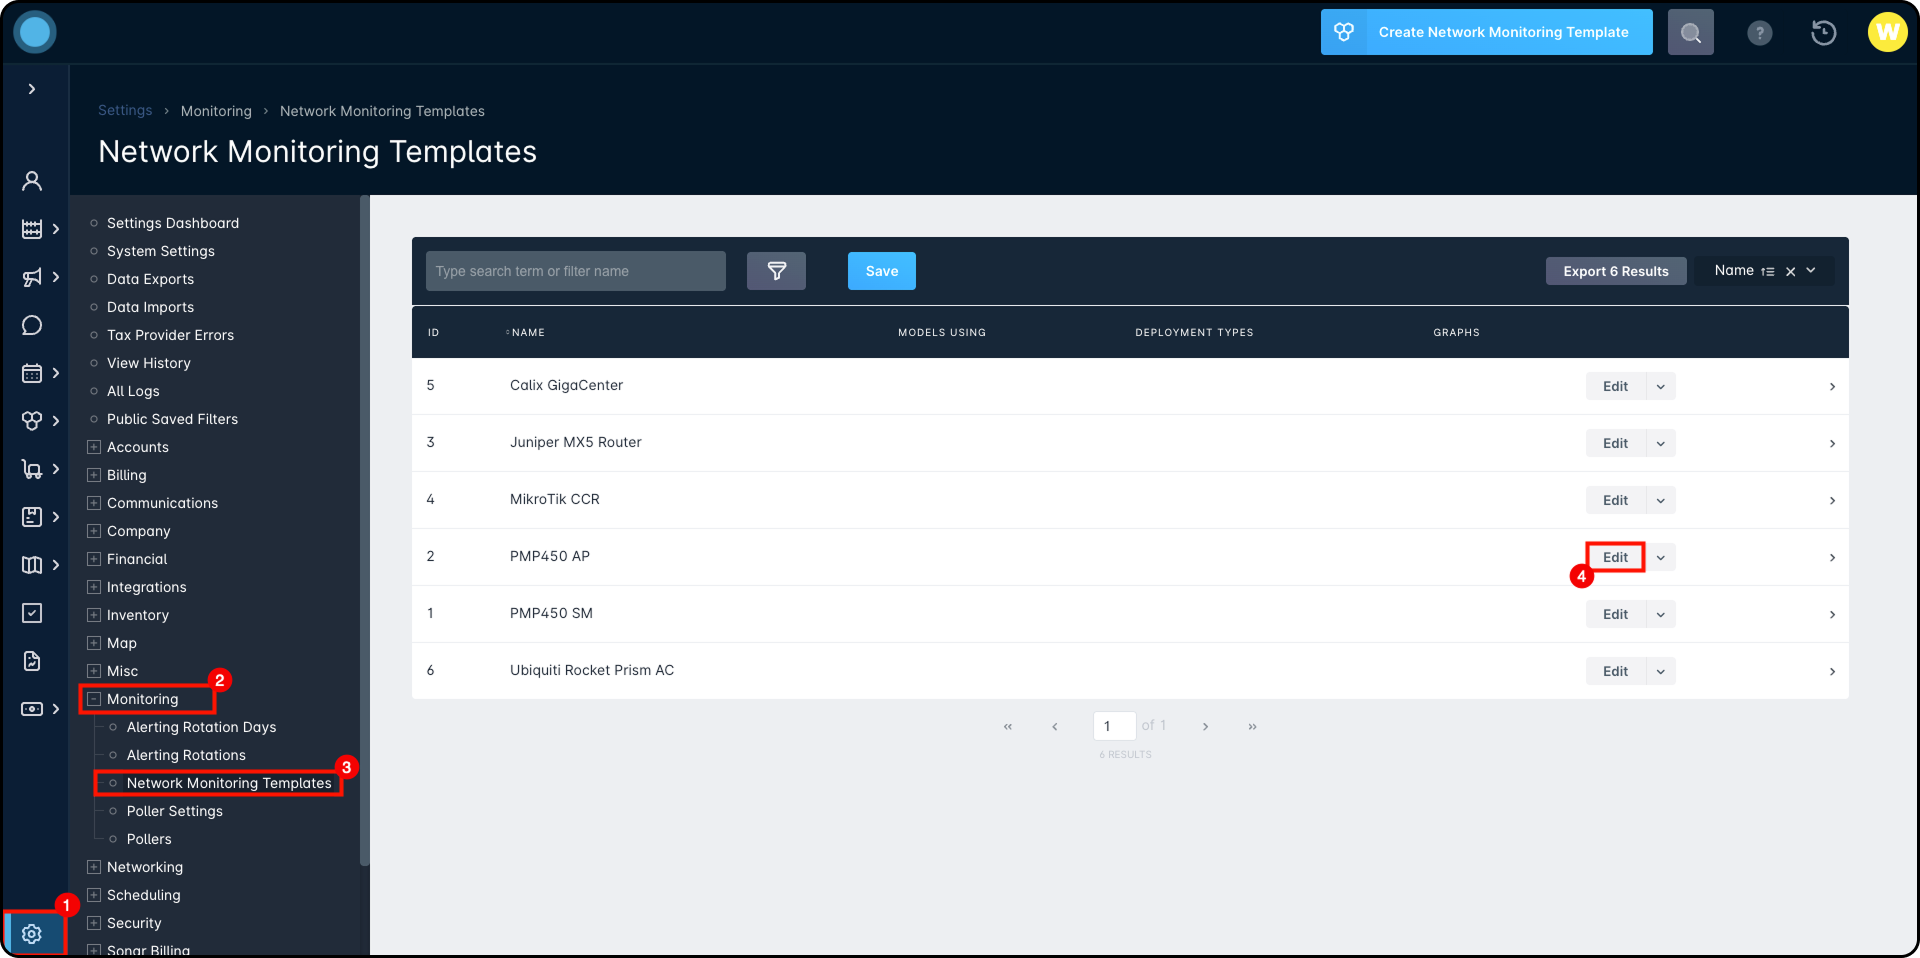Open the recent history clock icon
1920x958 pixels.
click(x=1823, y=33)
